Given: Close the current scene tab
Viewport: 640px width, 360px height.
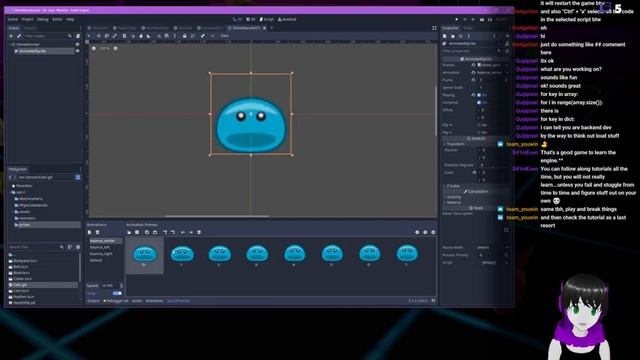Looking at the screenshot, I should (x=264, y=28).
